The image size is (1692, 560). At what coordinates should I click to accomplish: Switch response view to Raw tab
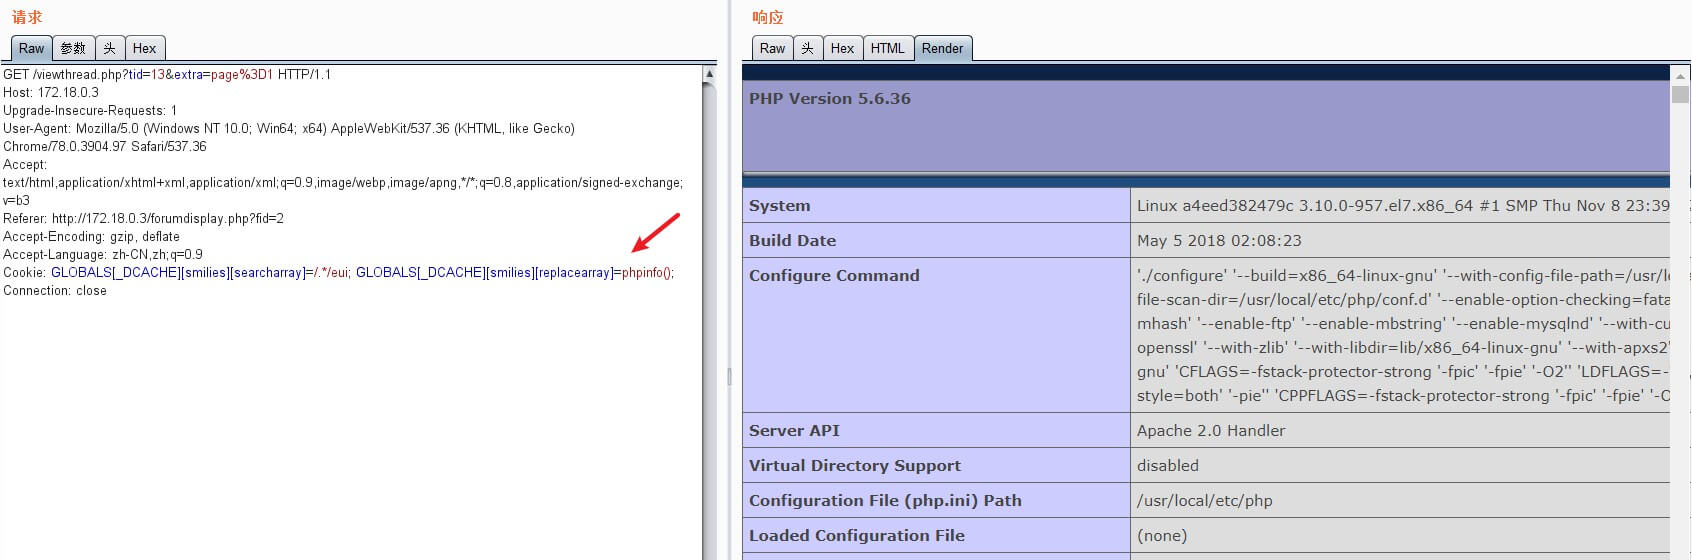tap(772, 48)
